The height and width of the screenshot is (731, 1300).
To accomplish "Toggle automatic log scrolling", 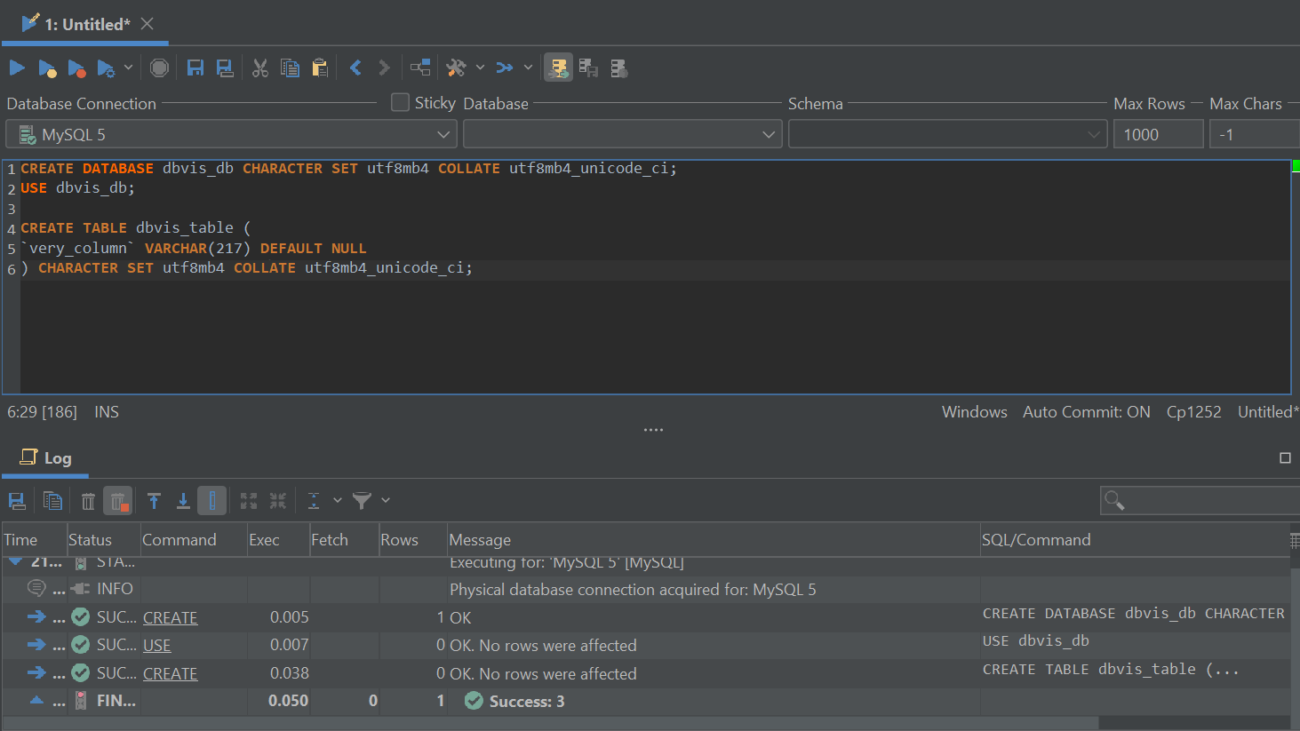I will [x=211, y=500].
